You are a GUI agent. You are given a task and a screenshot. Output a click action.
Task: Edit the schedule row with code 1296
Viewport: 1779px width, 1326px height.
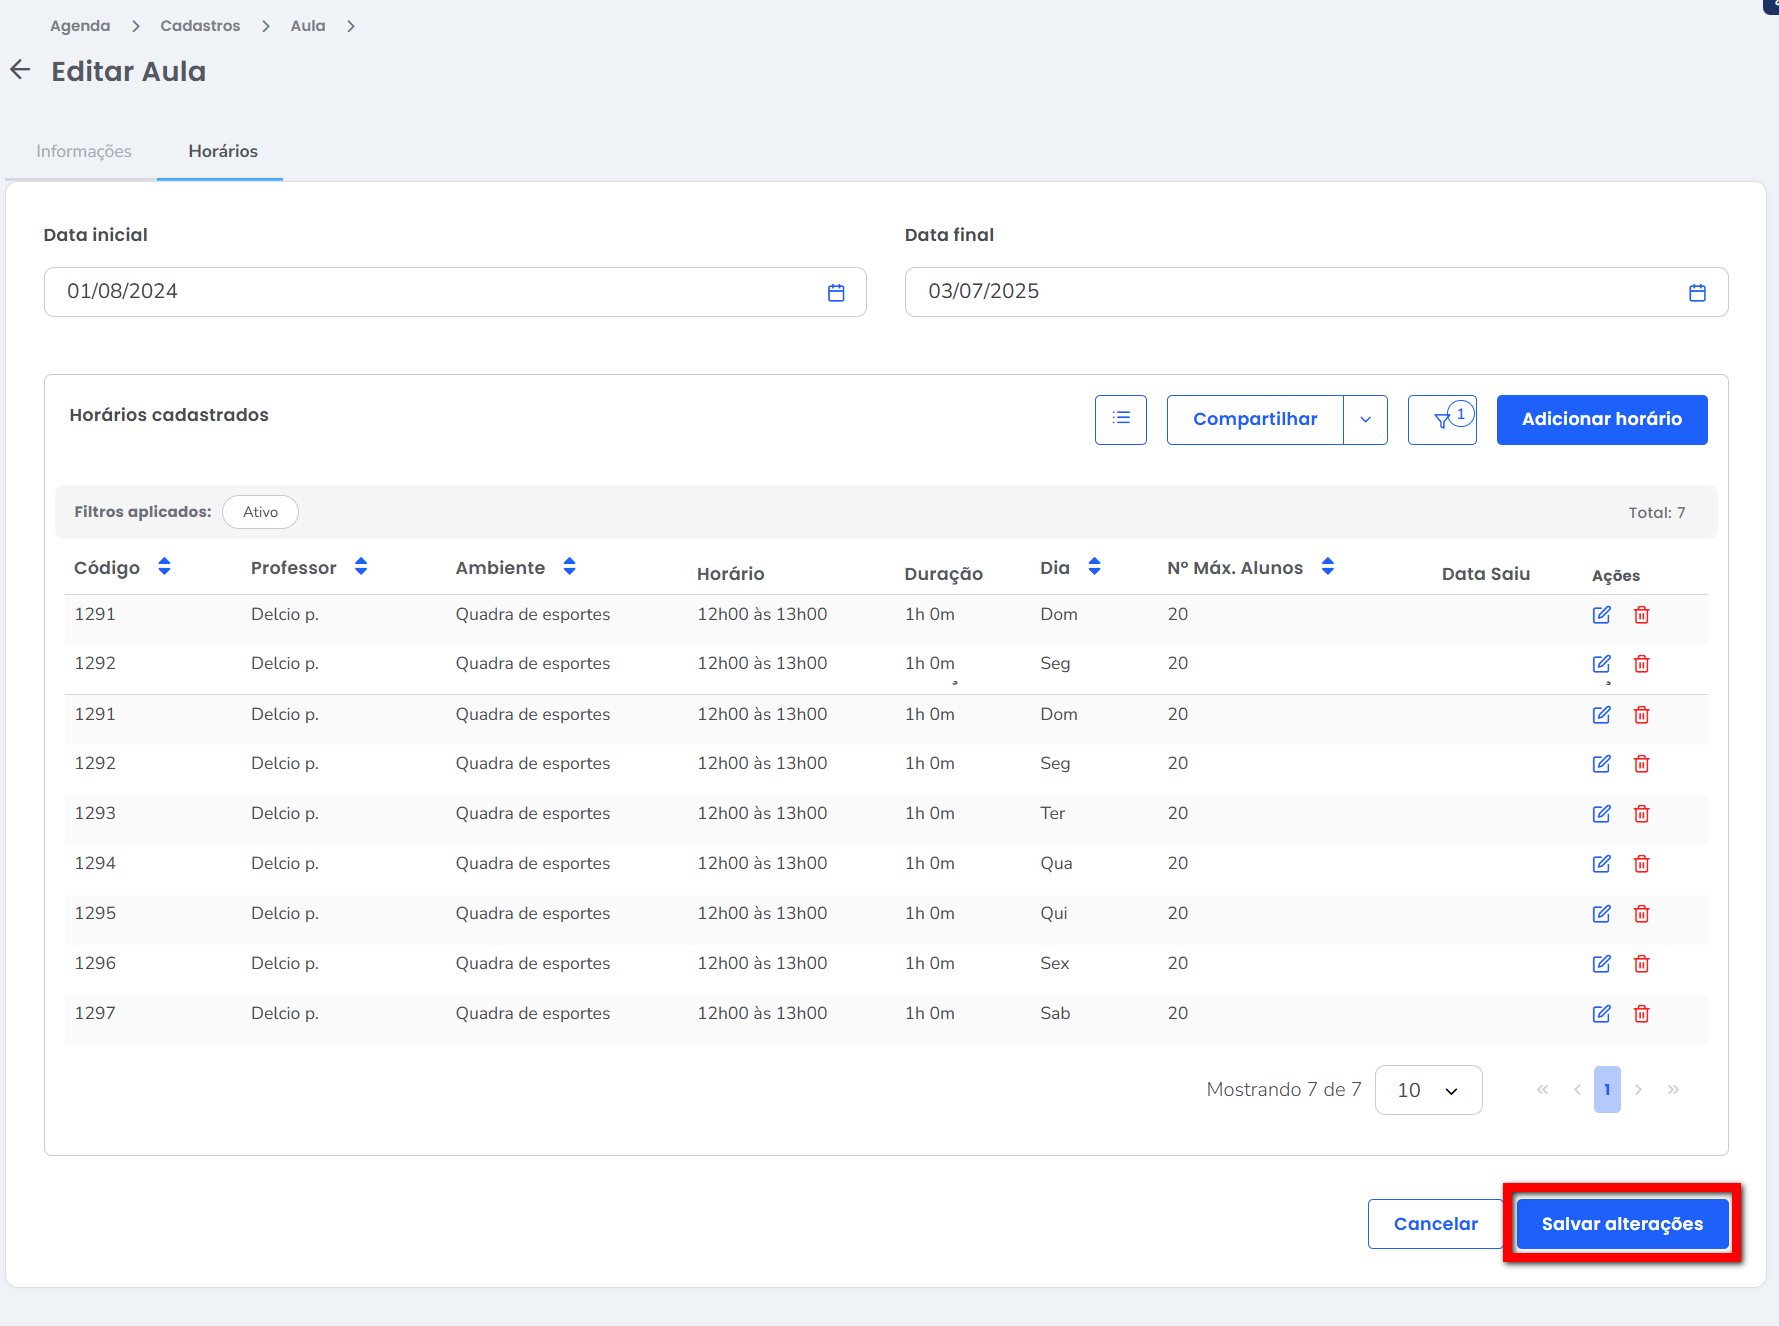click(1601, 964)
